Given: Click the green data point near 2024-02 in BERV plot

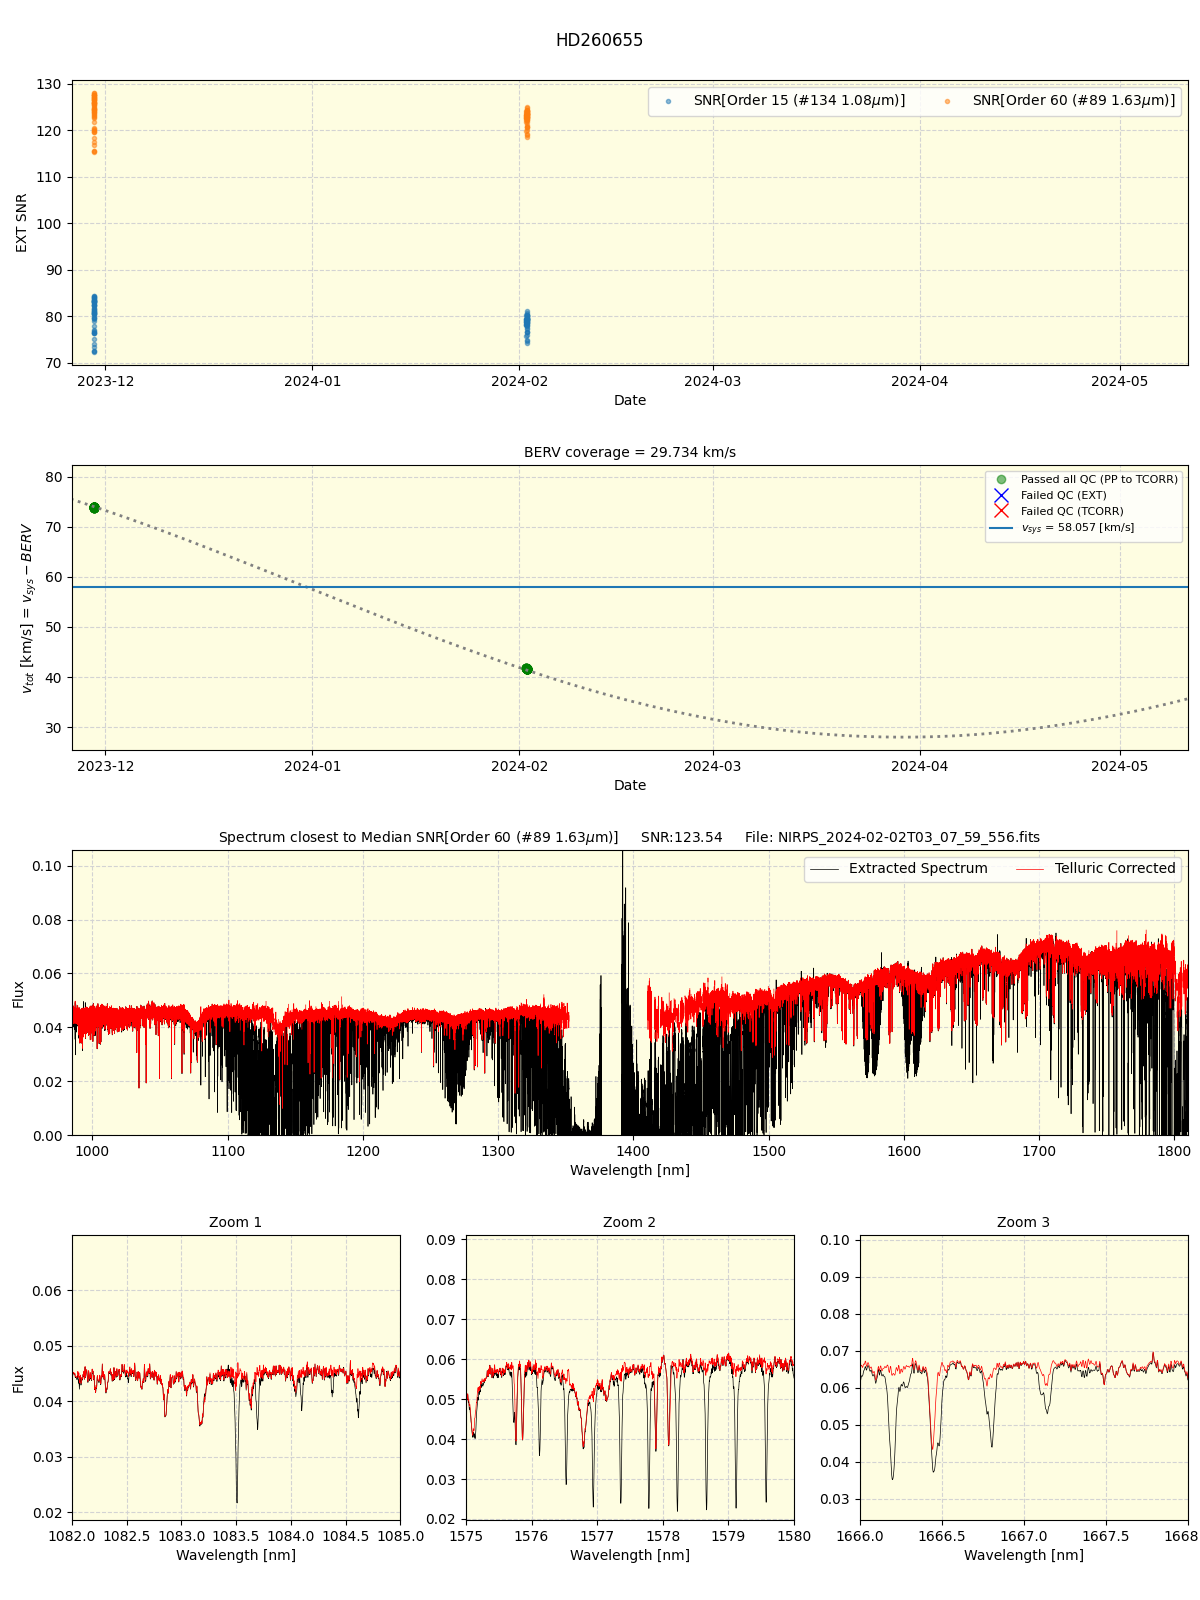Looking at the screenshot, I should pos(527,669).
